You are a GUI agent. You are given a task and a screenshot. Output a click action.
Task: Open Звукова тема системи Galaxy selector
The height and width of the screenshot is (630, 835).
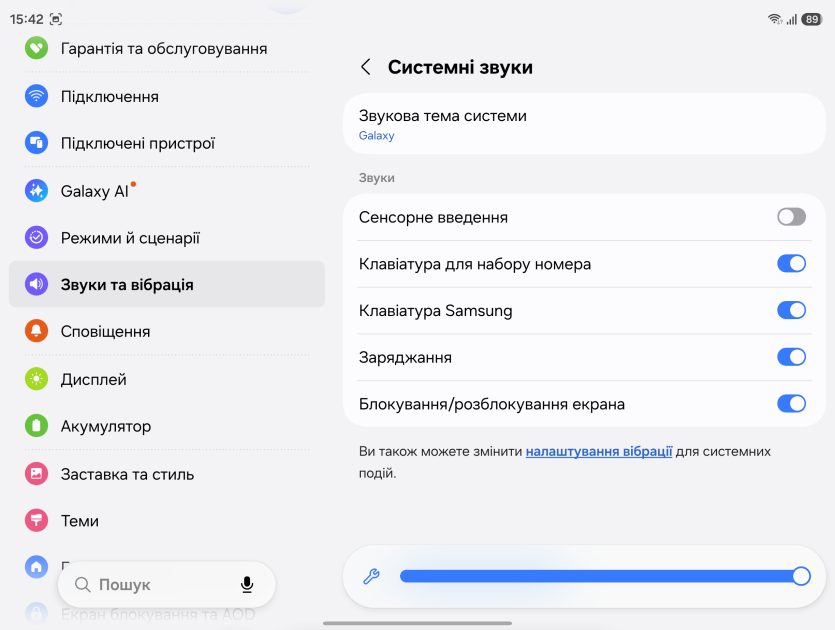coord(584,124)
